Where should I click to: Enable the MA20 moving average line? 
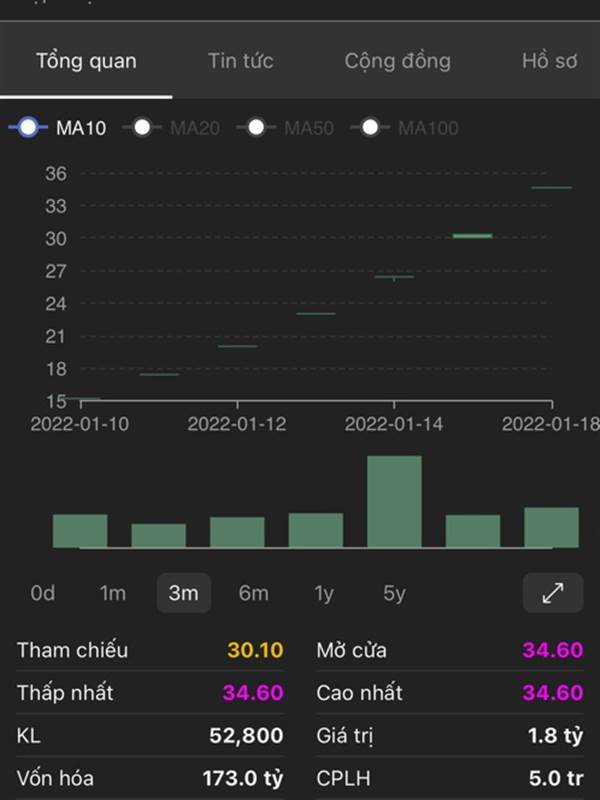pyautogui.click(x=171, y=128)
